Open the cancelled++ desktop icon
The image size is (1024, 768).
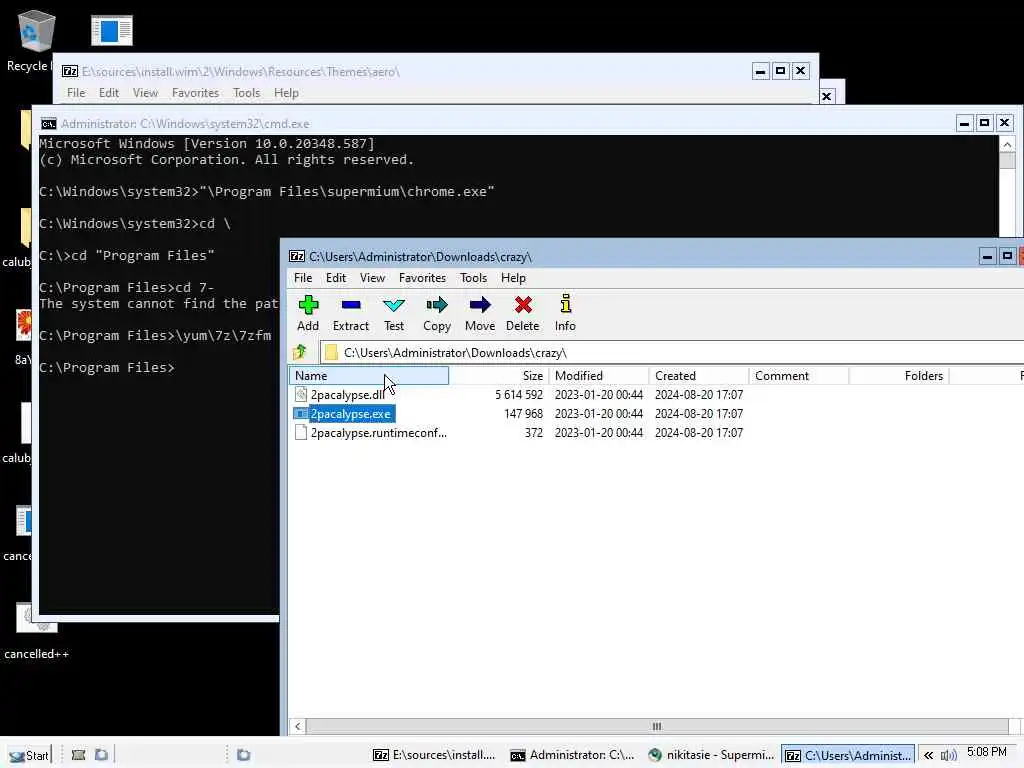(x=37, y=618)
